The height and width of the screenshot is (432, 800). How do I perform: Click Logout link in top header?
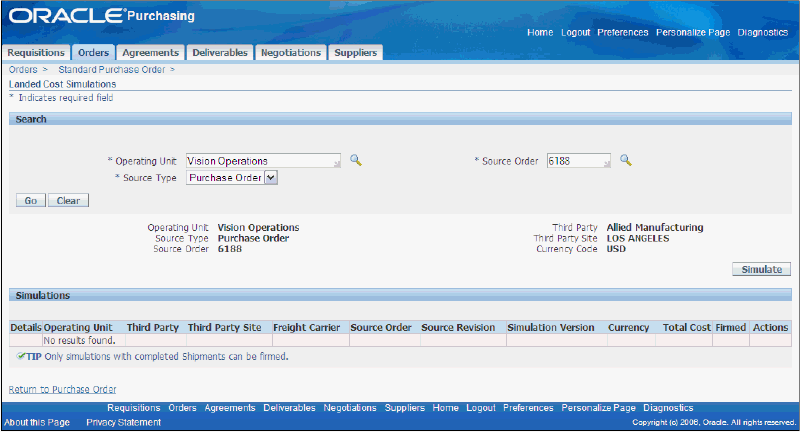576,33
